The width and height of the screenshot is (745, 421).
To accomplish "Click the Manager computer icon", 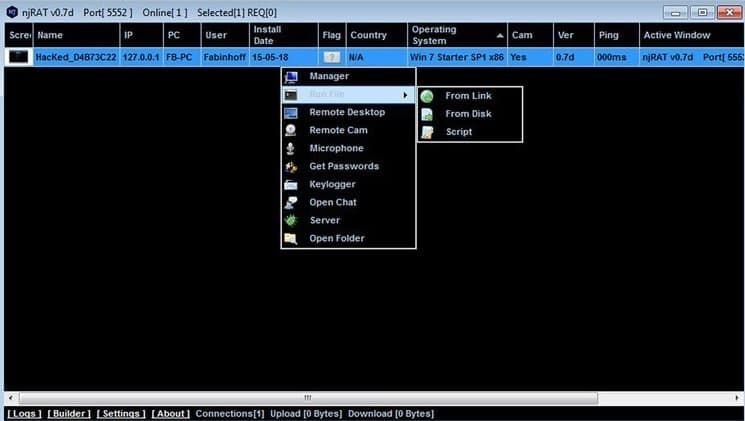I will 291,77.
